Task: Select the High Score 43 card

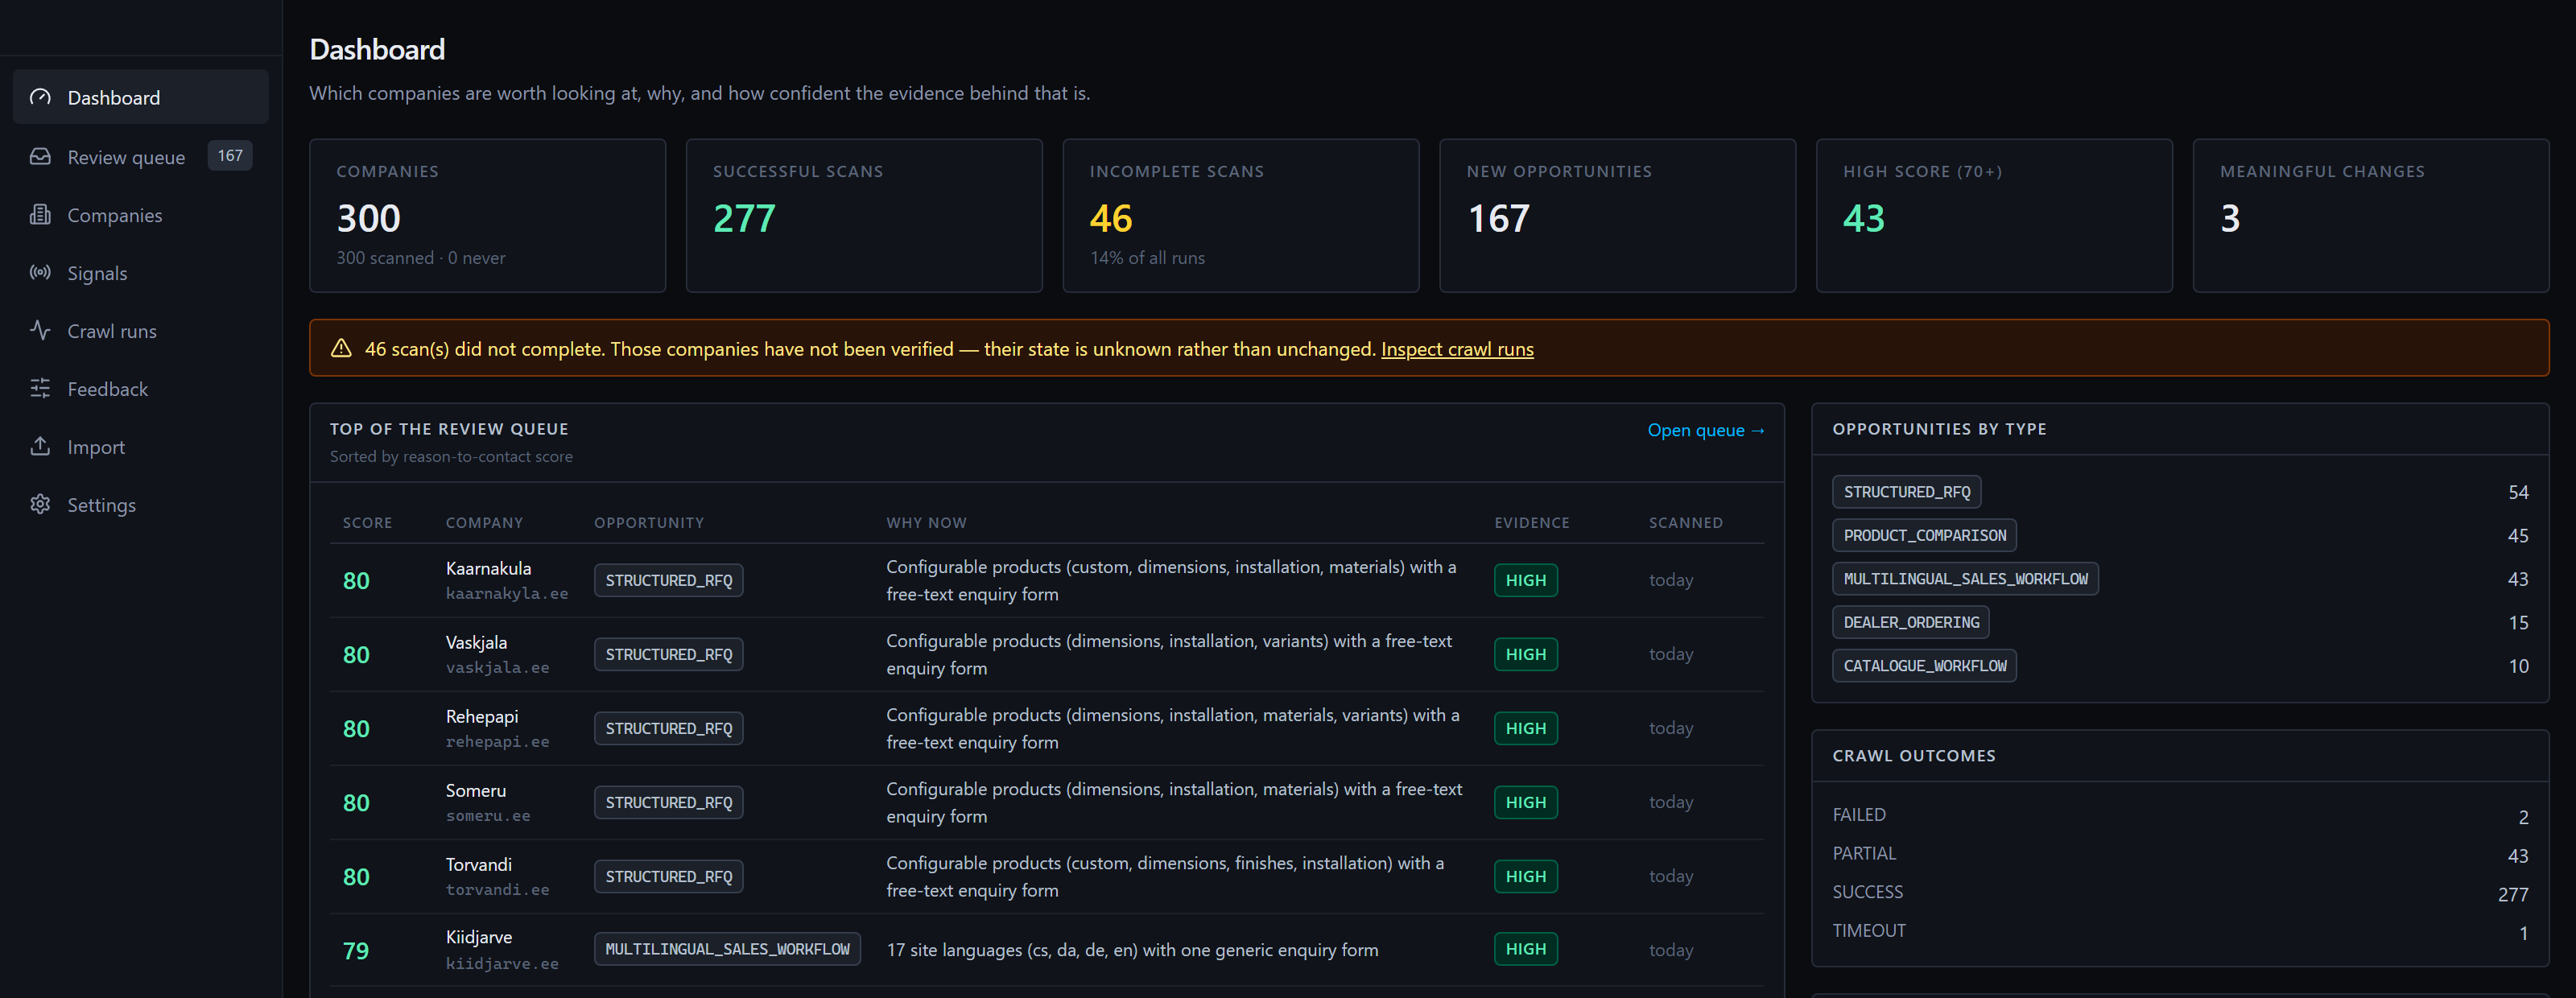Action: click(x=1994, y=215)
